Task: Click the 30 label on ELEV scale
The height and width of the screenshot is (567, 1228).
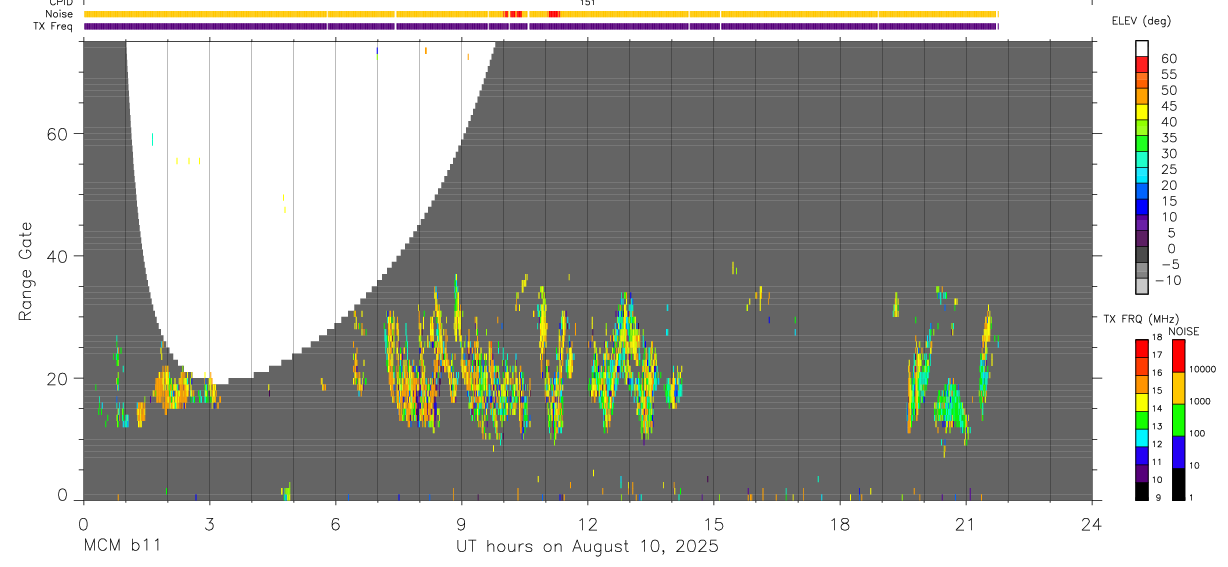Action: click(1167, 154)
